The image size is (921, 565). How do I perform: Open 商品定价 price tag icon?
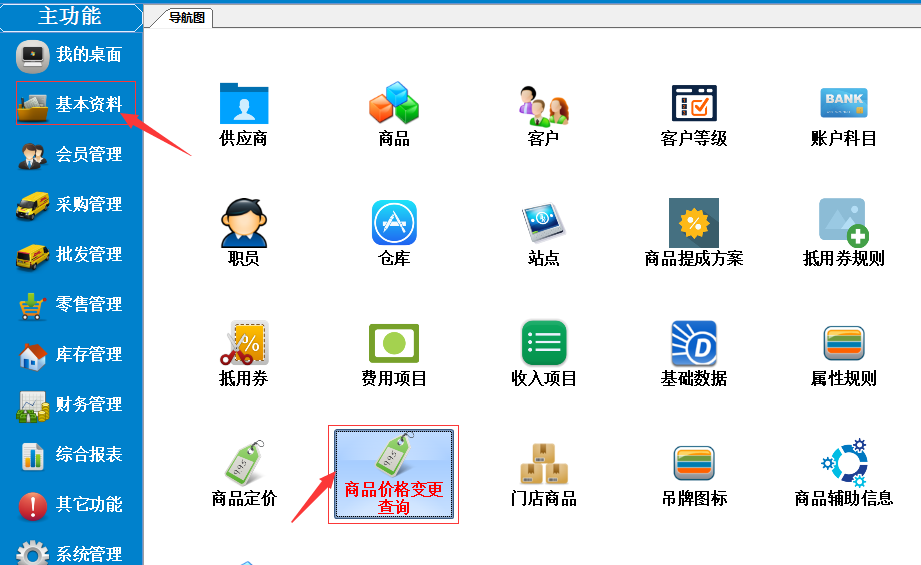(x=244, y=473)
